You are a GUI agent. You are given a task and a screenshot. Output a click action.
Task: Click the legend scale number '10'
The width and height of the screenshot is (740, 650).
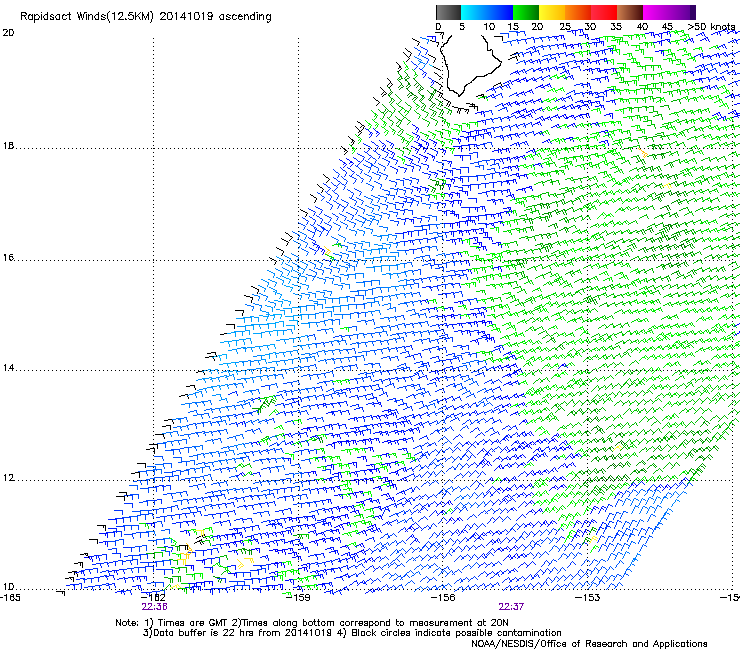[x=489, y=27]
